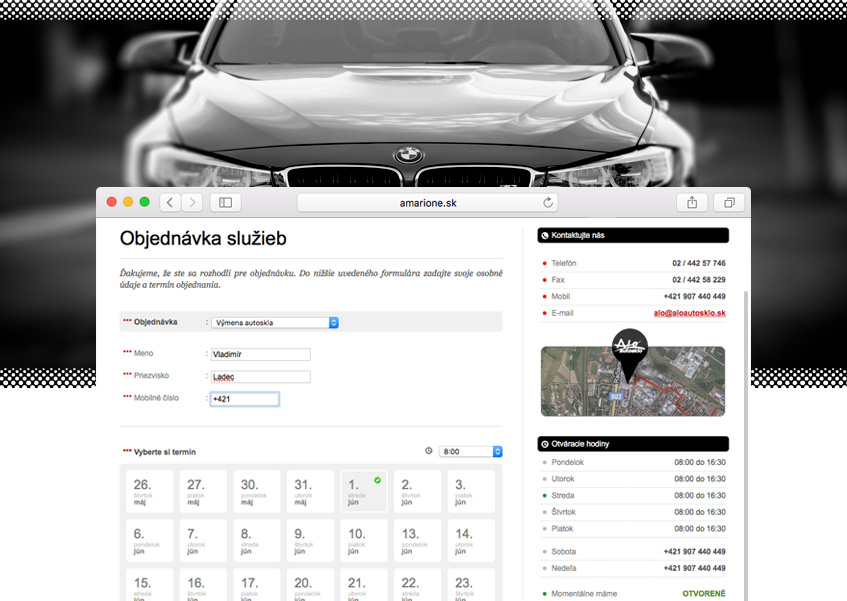Select date 31. máj
The height and width of the screenshot is (601, 847).
[310, 491]
